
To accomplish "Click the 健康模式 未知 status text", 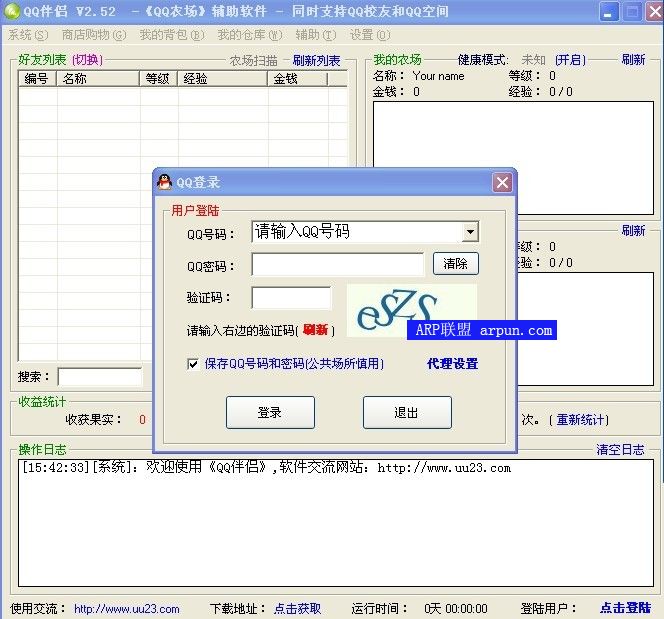I will [x=533, y=60].
